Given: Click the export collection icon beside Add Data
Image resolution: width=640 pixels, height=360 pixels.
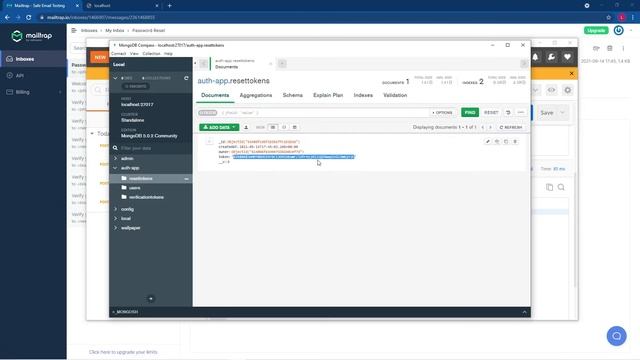Looking at the screenshot, I should click(246, 127).
